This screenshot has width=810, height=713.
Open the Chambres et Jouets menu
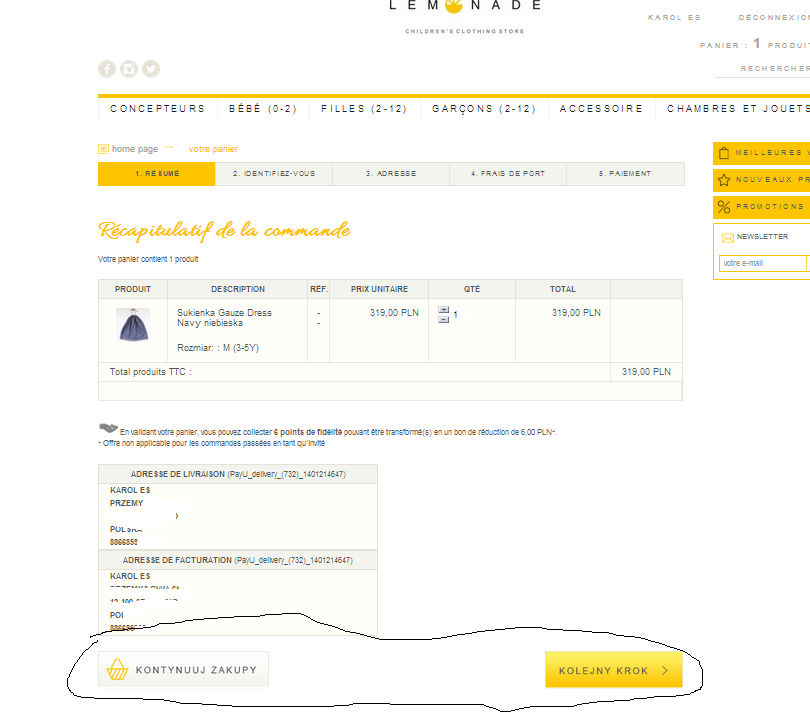pyautogui.click(x=738, y=108)
